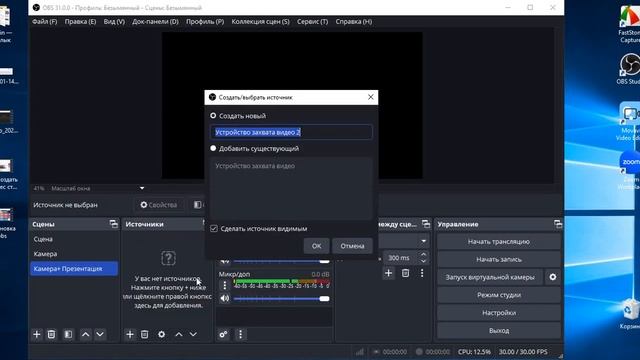Click Отмена to cancel the dialog
This screenshot has height=360, width=640.
[352, 246]
